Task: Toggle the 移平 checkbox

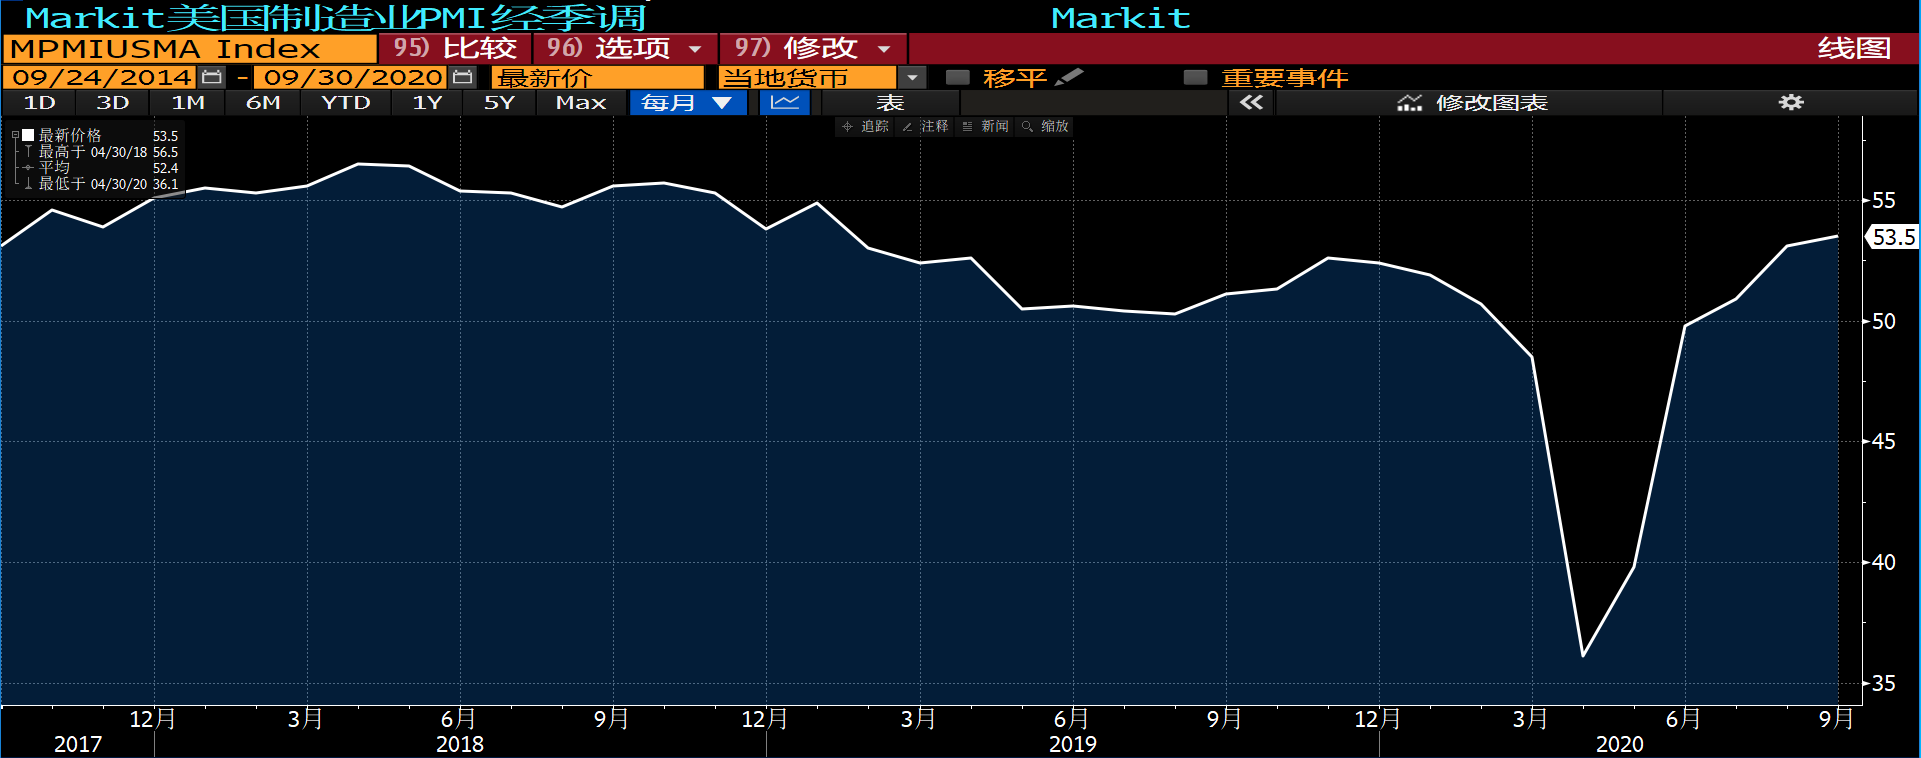Action: 958,77
